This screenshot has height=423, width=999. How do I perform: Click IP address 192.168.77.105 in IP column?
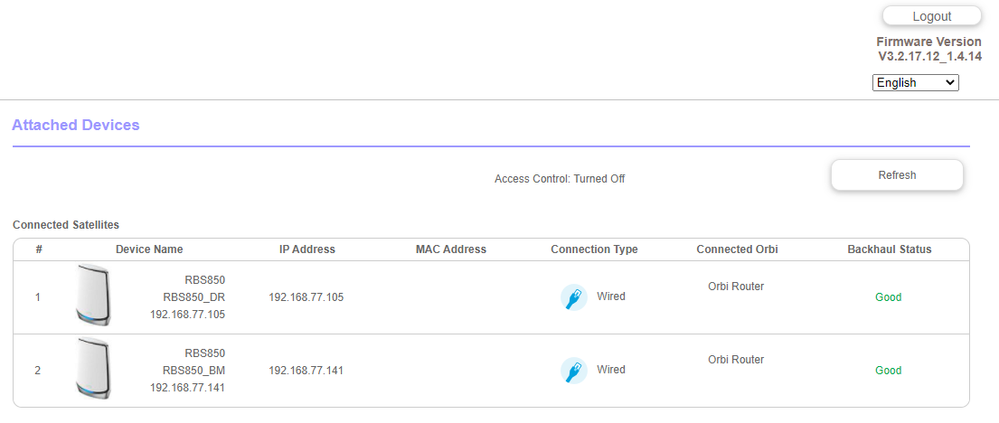point(306,297)
